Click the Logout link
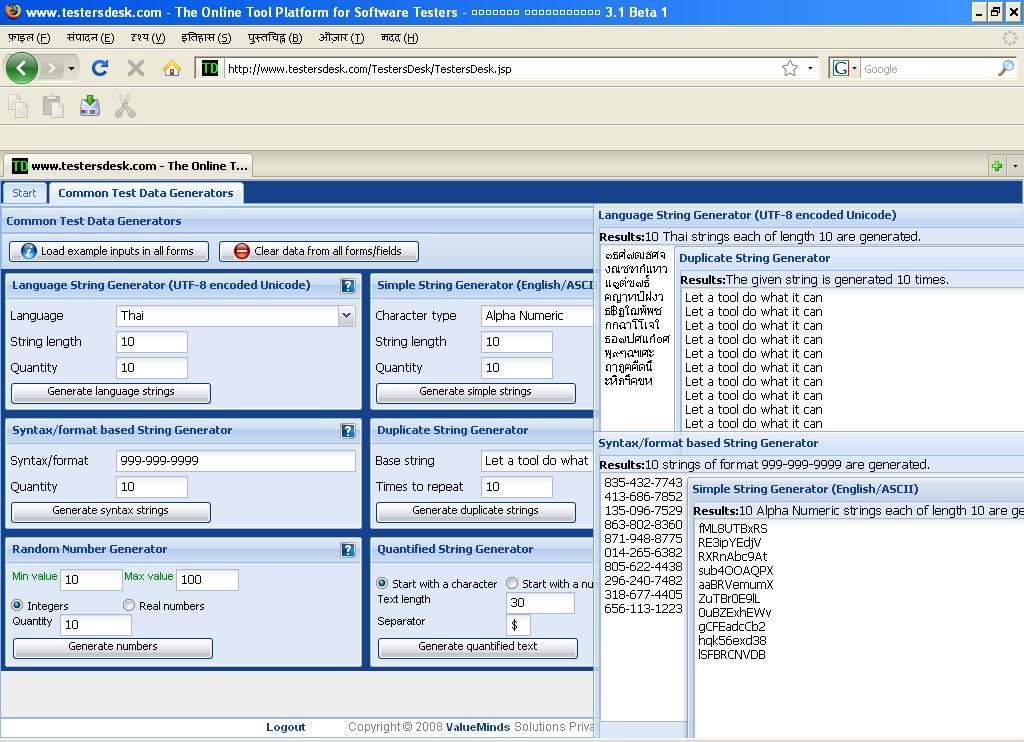Viewport: 1024px width, 742px height. click(x=285, y=727)
